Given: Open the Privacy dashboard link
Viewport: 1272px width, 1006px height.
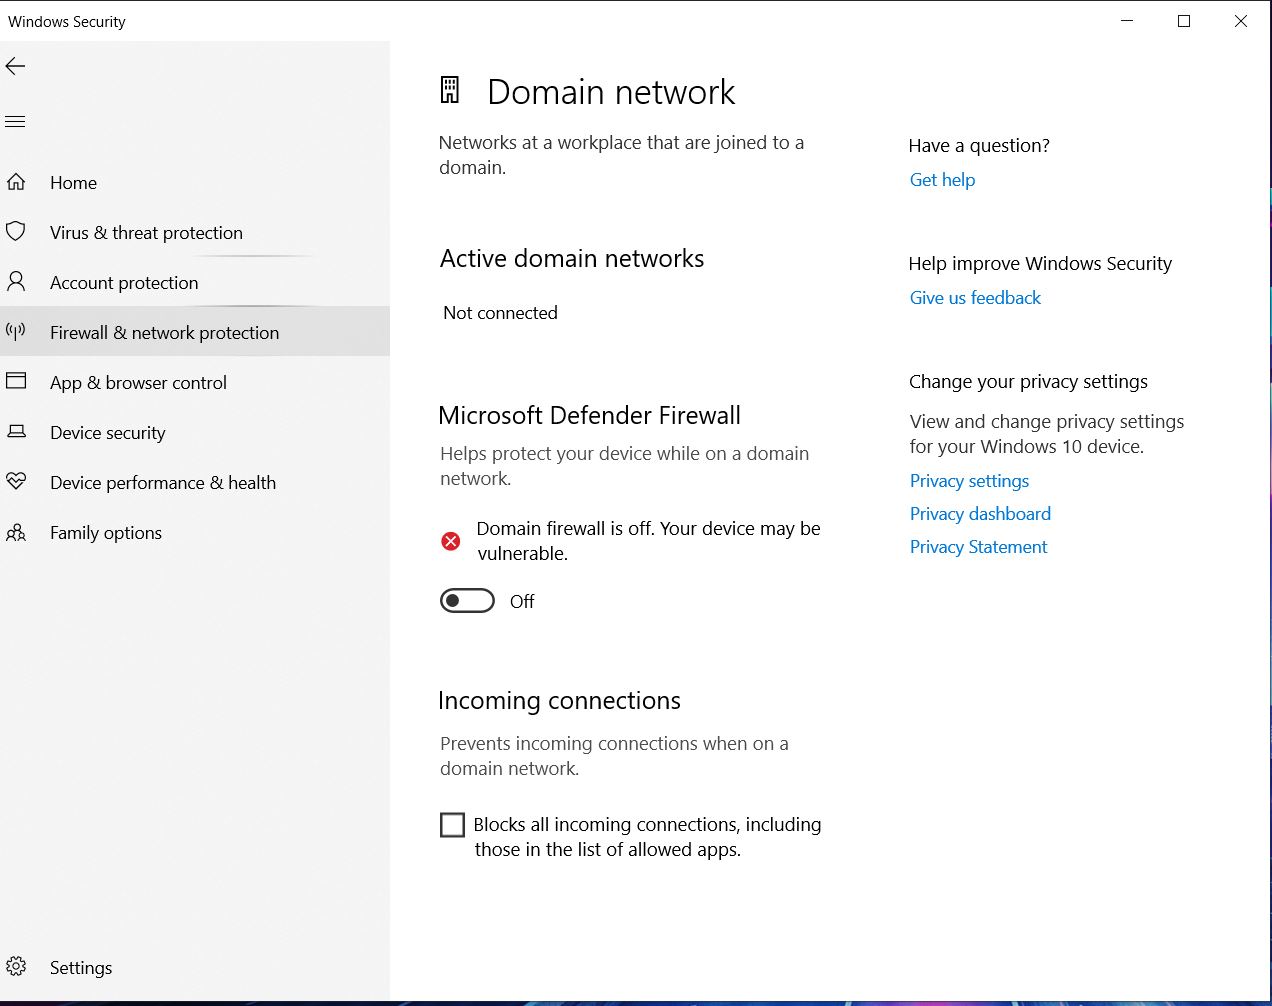Looking at the screenshot, I should [x=980, y=514].
